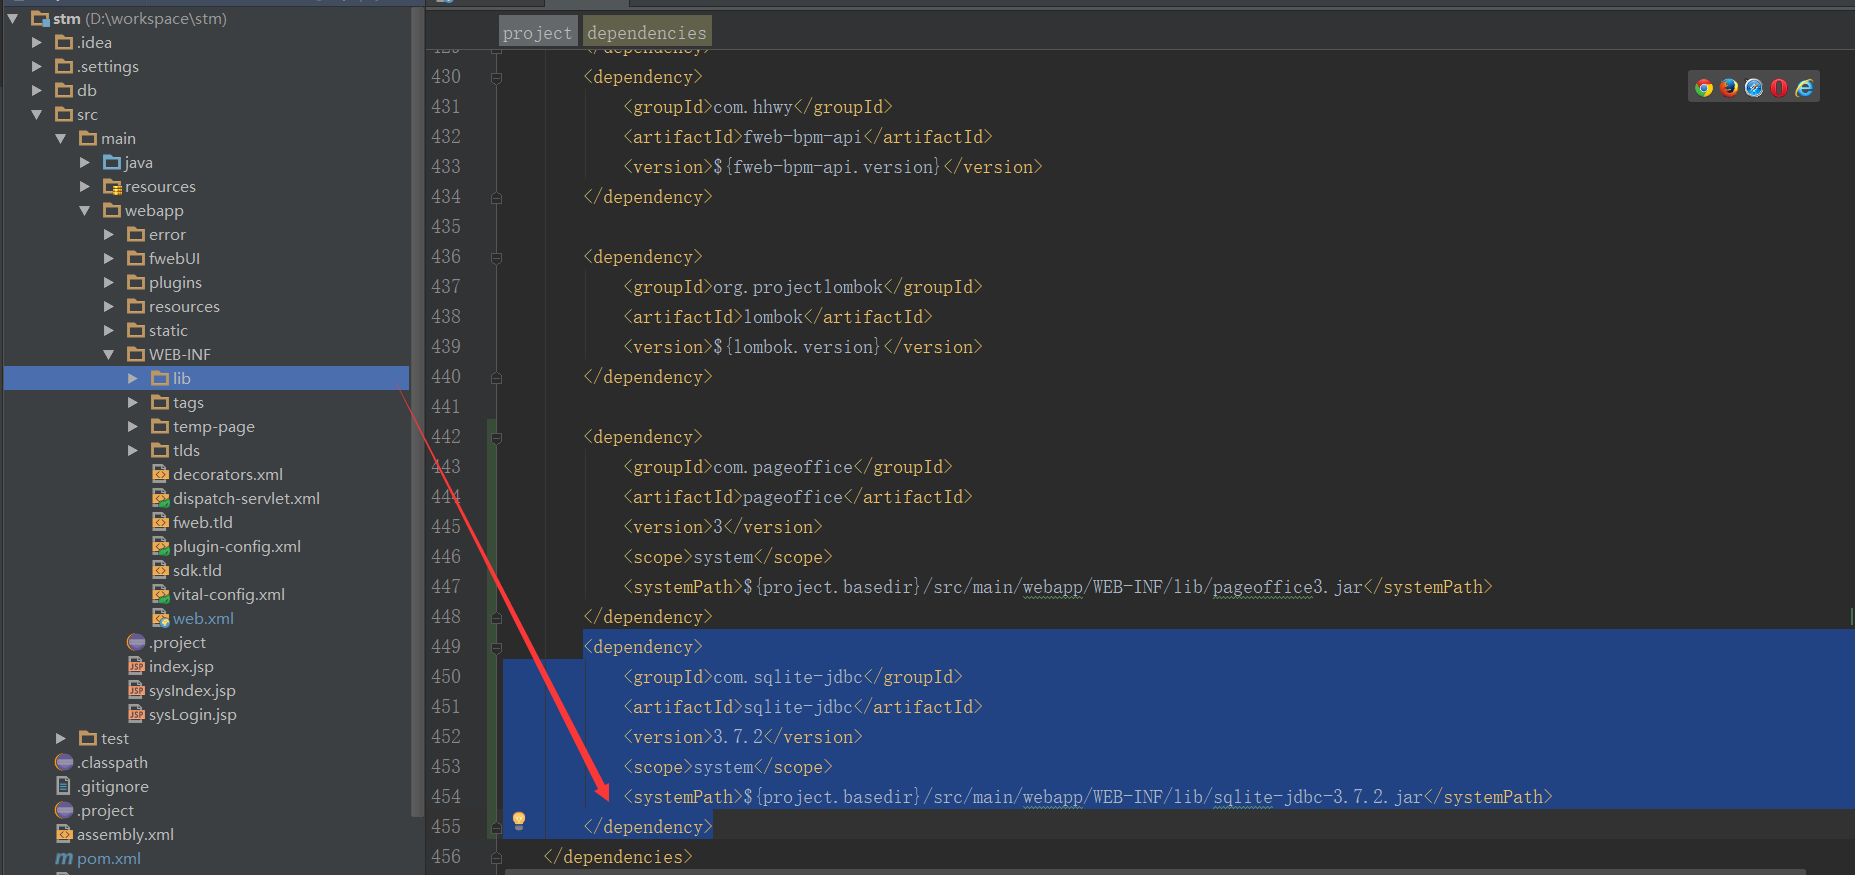This screenshot has height=875, width=1855.
Task: Click the fweb.tld file icon
Action: 160,522
